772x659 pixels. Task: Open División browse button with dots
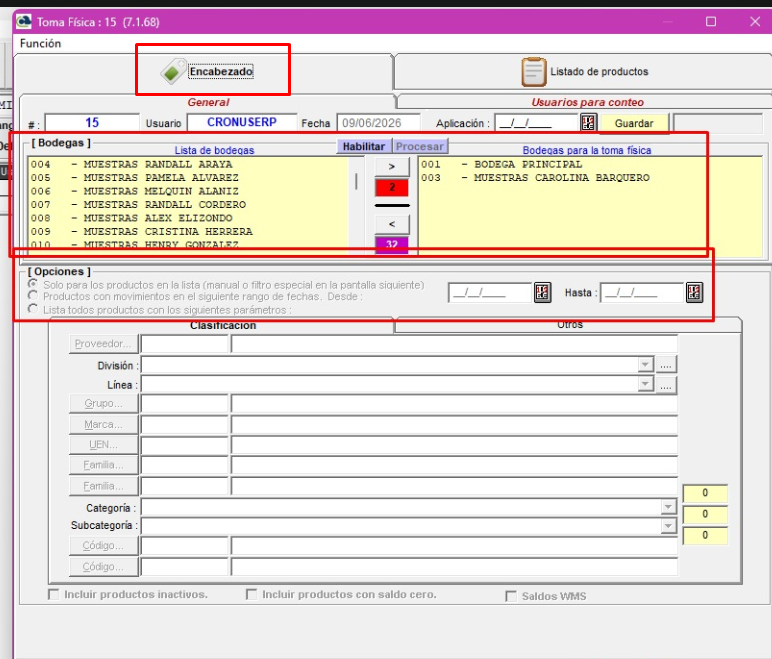666,365
